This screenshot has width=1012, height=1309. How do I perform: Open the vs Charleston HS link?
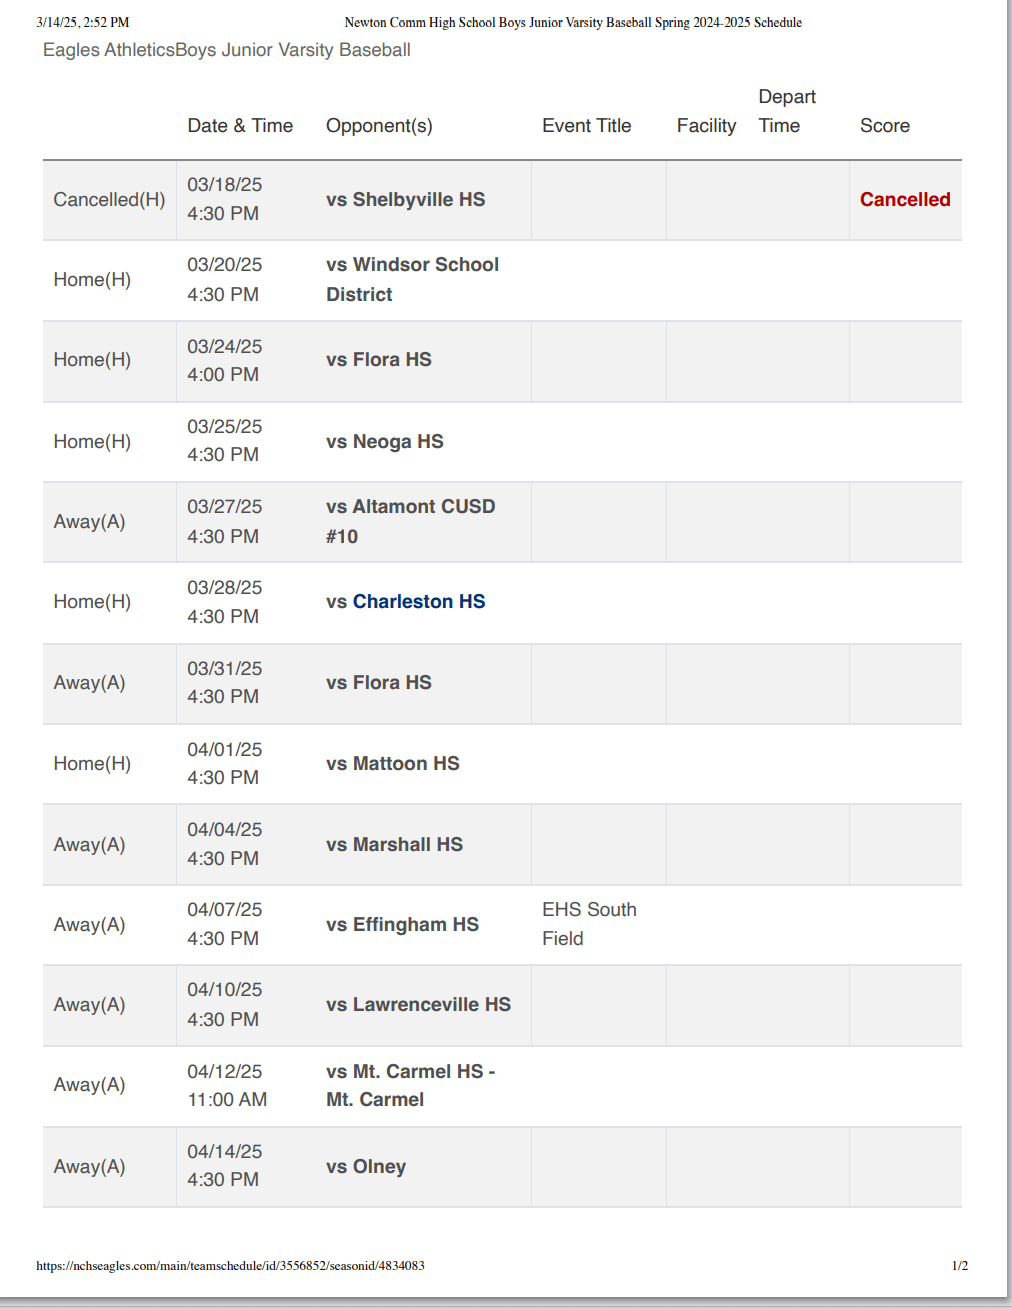405,601
